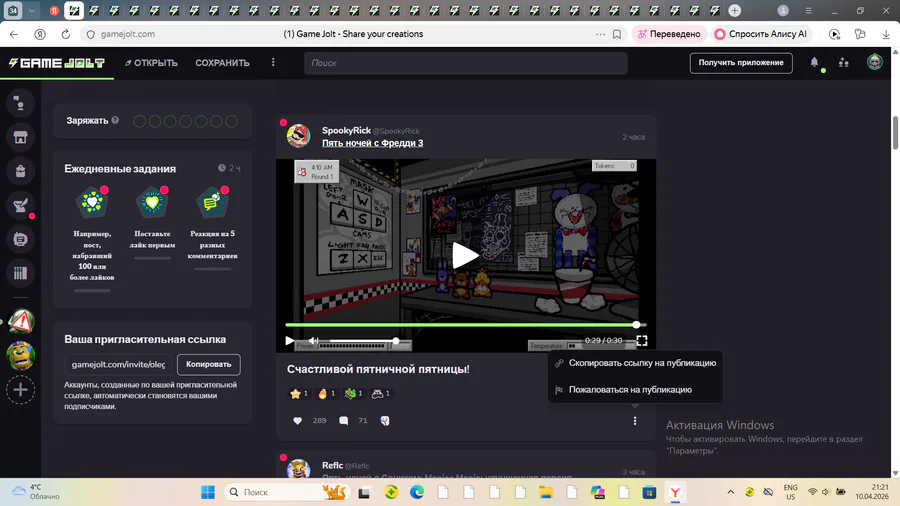Image resolution: width=900 pixels, height=506 pixels.
Task: Open the store icon in left sidebar
Action: [20, 137]
